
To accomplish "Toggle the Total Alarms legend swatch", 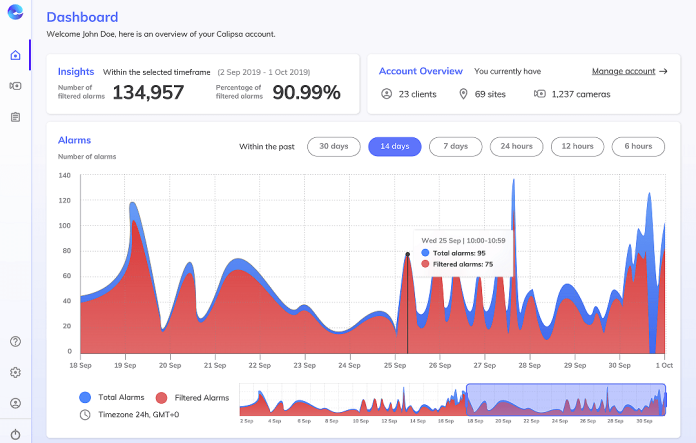I will (85, 398).
